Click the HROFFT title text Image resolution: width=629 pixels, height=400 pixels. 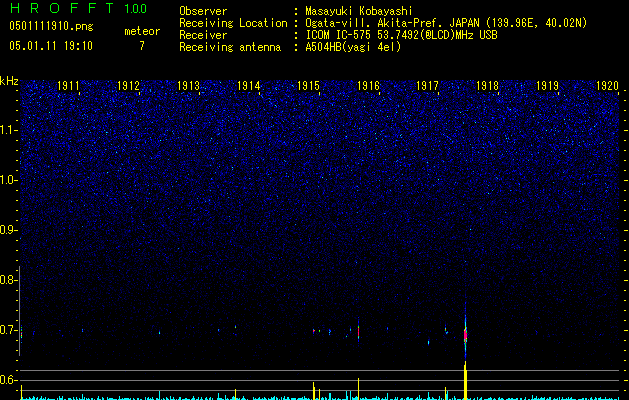click(62, 8)
